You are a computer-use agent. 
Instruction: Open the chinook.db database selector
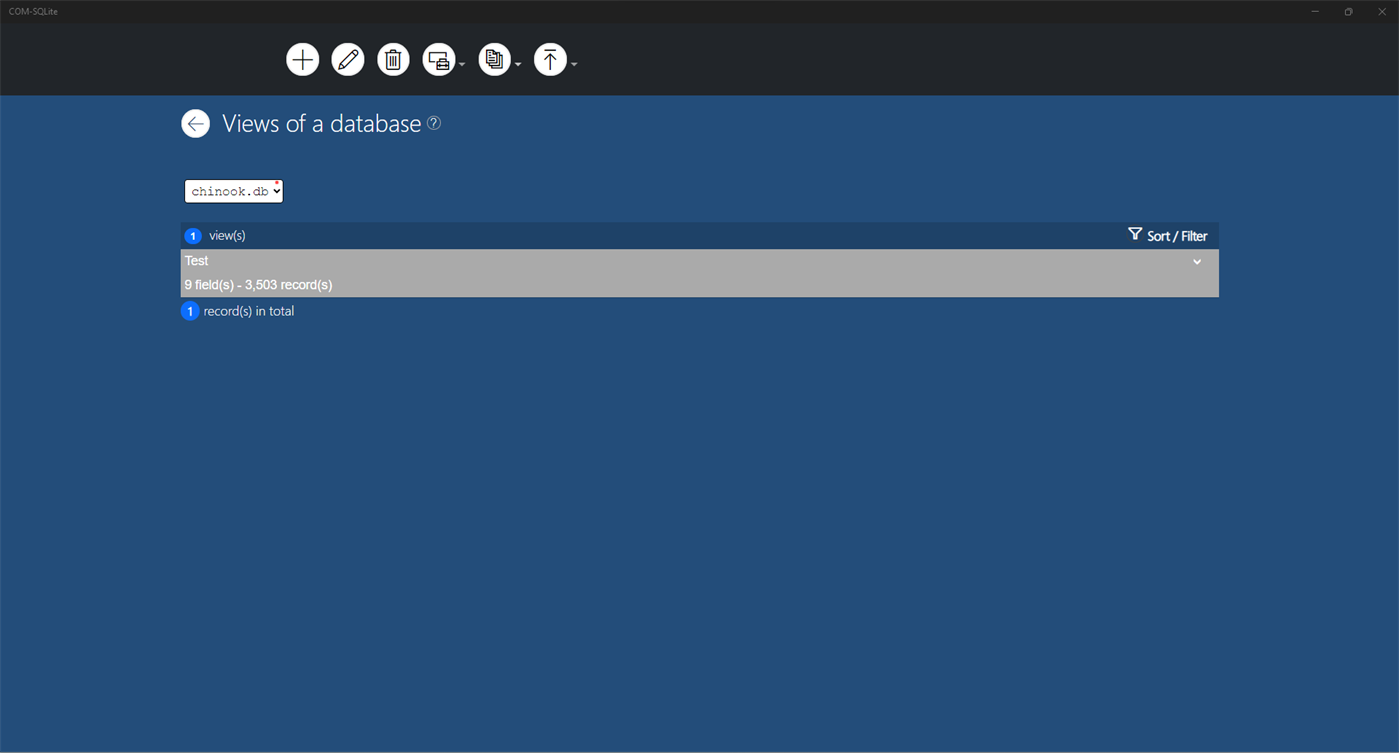(234, 191)
